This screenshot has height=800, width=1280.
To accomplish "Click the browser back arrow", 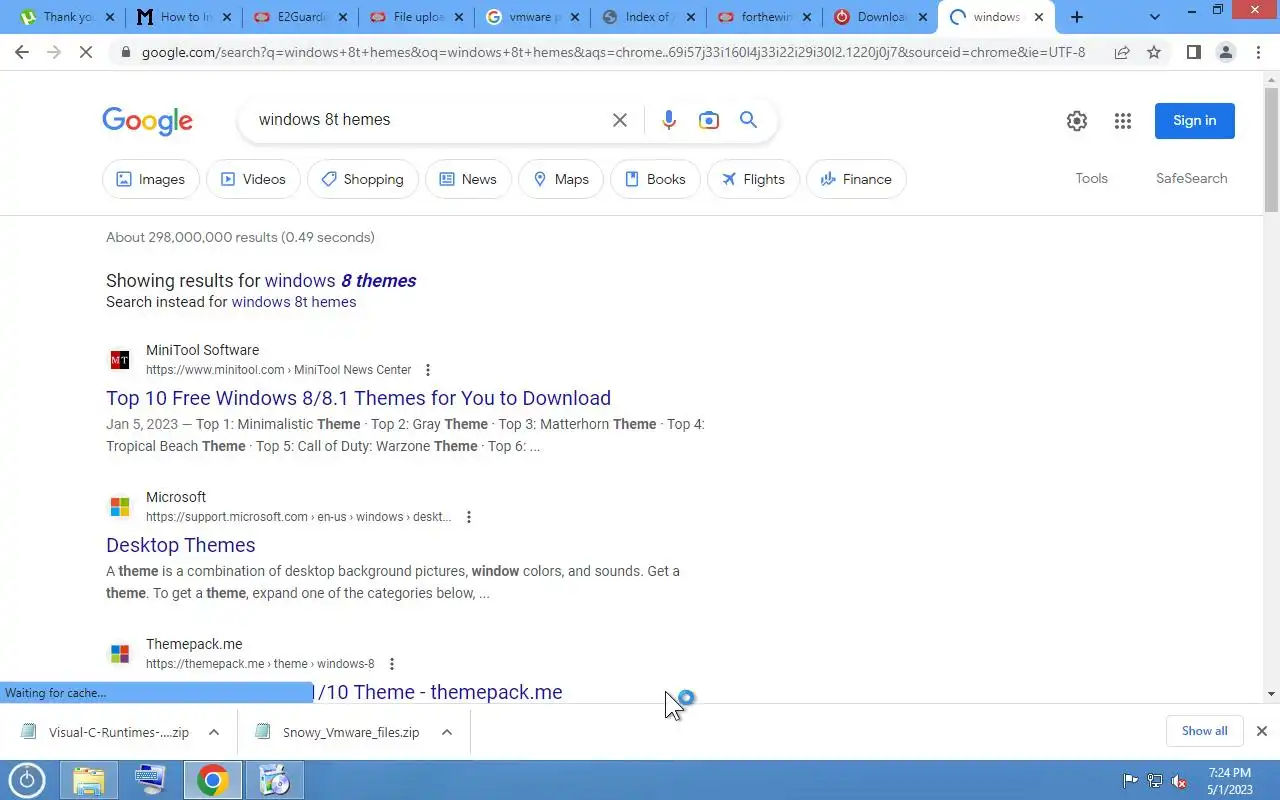I will [22, 52].
